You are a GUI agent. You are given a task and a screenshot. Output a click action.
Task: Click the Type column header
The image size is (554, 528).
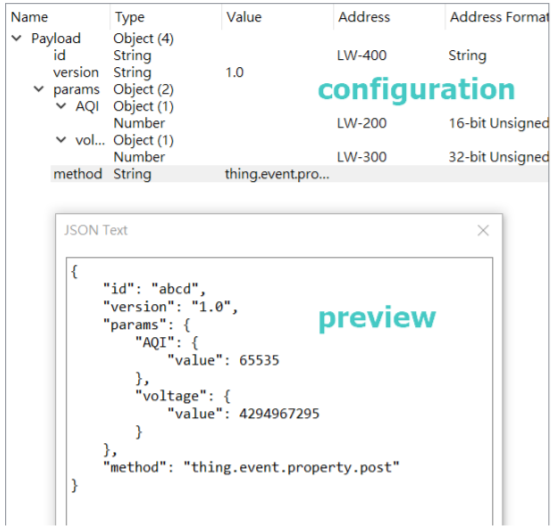pos(166,17)
